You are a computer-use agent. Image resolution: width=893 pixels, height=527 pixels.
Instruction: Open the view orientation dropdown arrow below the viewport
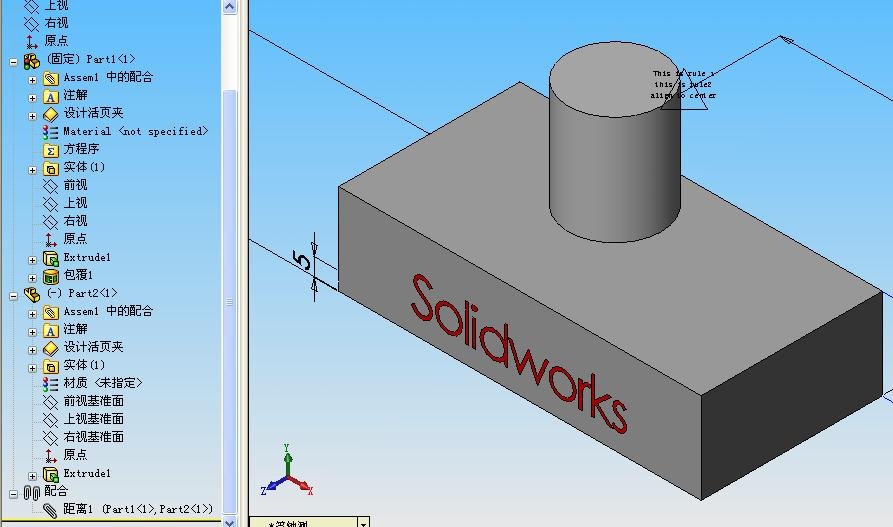point(363,522)
